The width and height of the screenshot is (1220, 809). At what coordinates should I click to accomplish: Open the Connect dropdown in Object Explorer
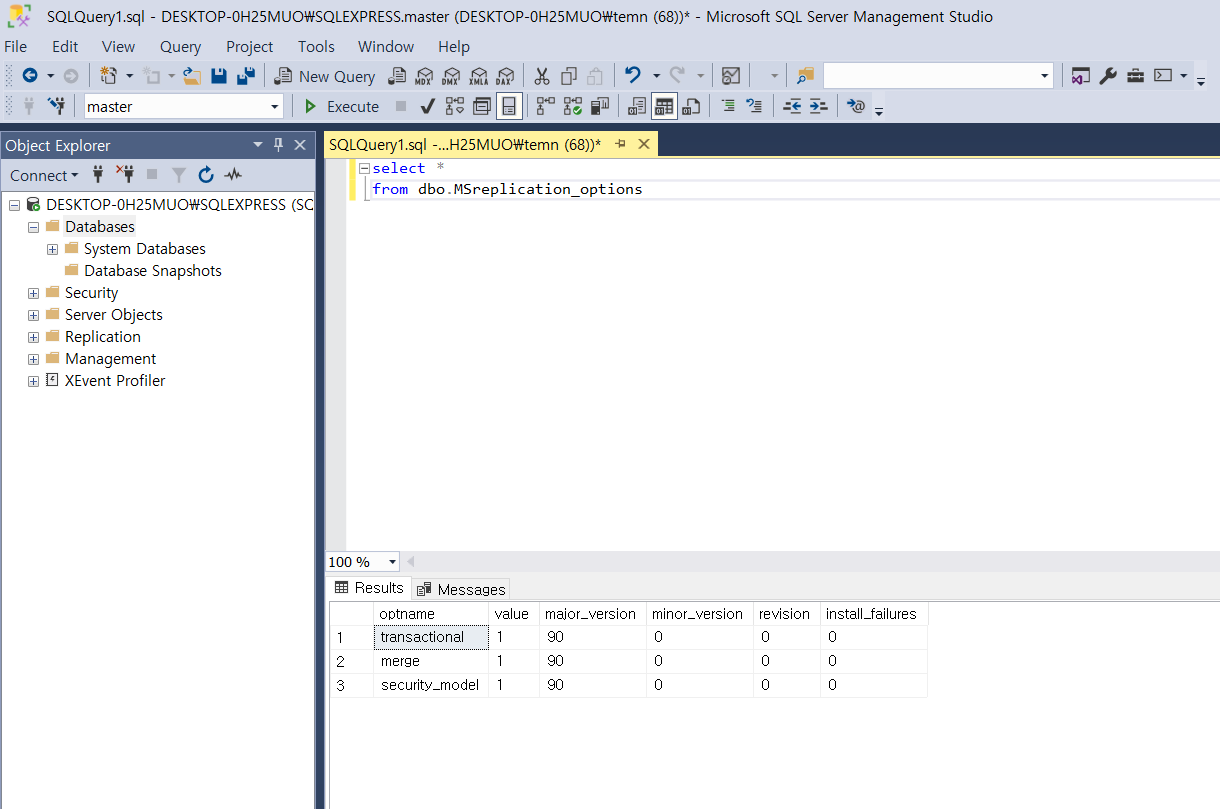[x=44, y=175]
